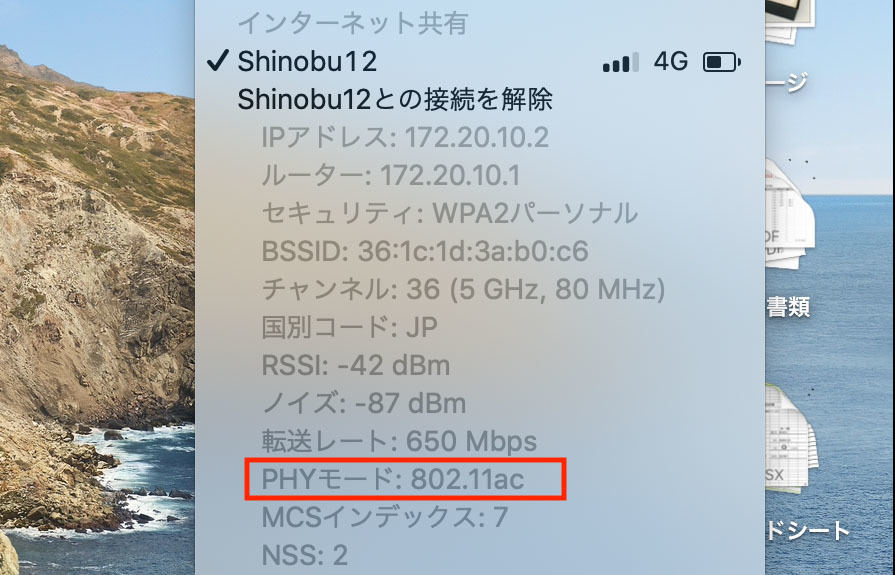The height and width of the screenshot is (575, 895).
Task: Click the 国別コード JP line
Action: [349, 327]
